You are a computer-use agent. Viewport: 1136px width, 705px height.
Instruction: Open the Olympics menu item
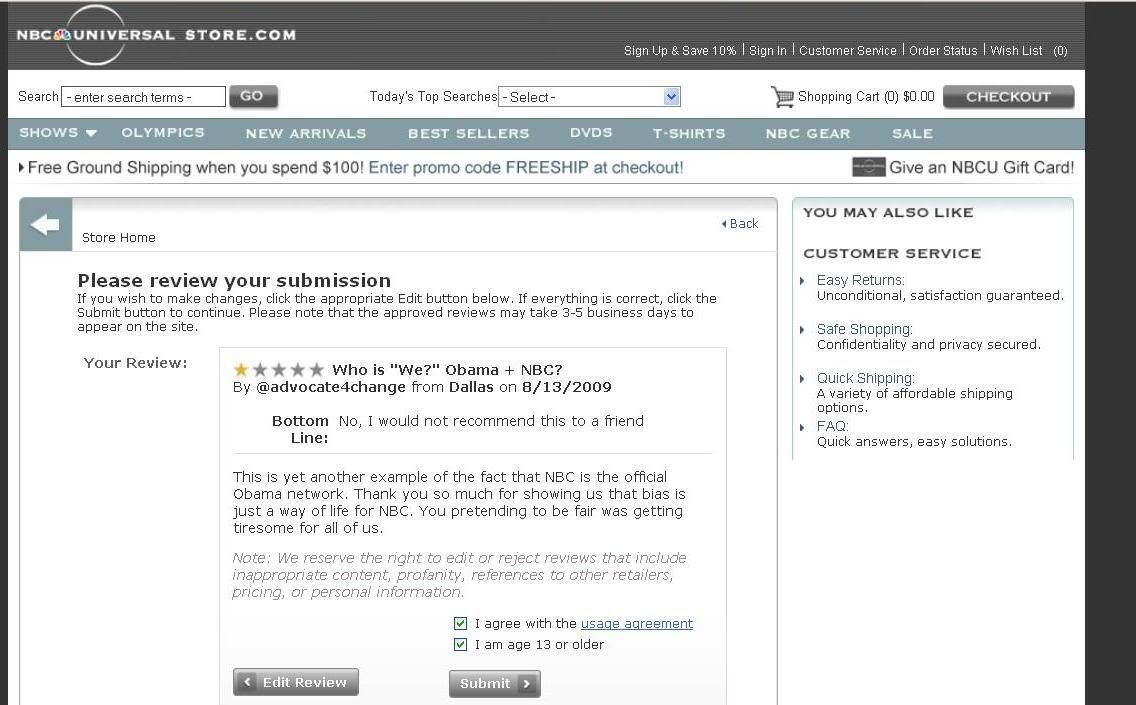pyautogui.click(x=163, y=133)
